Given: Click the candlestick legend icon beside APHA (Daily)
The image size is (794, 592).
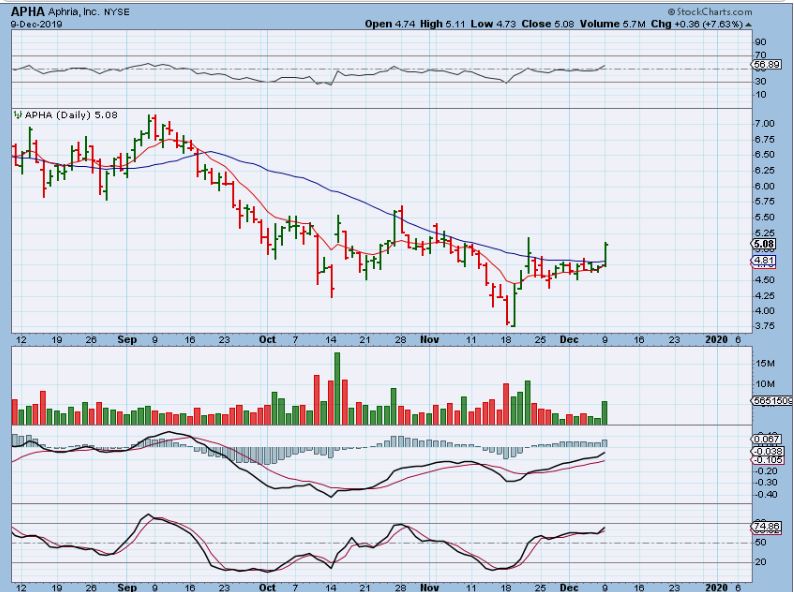Looking at the screenshot, I should pyautogui.click(x=18, y=115).
